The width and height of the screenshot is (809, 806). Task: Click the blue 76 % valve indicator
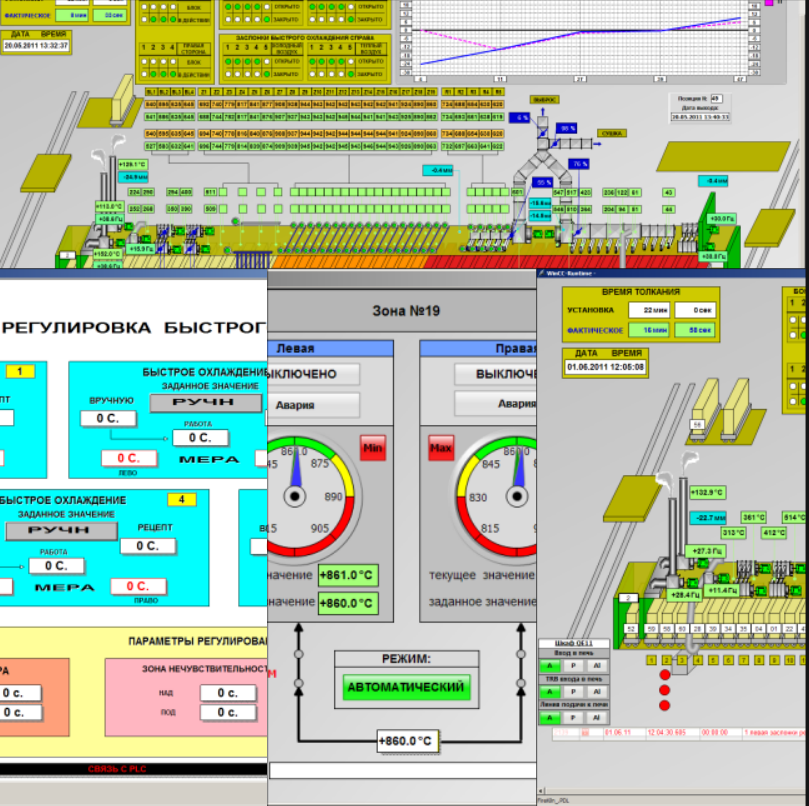pos(578,164)
